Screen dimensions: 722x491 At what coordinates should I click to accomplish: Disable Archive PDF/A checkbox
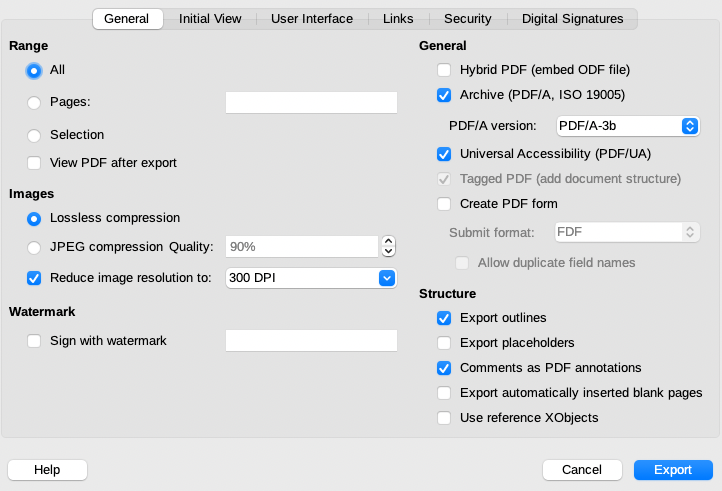pos(444,96)
